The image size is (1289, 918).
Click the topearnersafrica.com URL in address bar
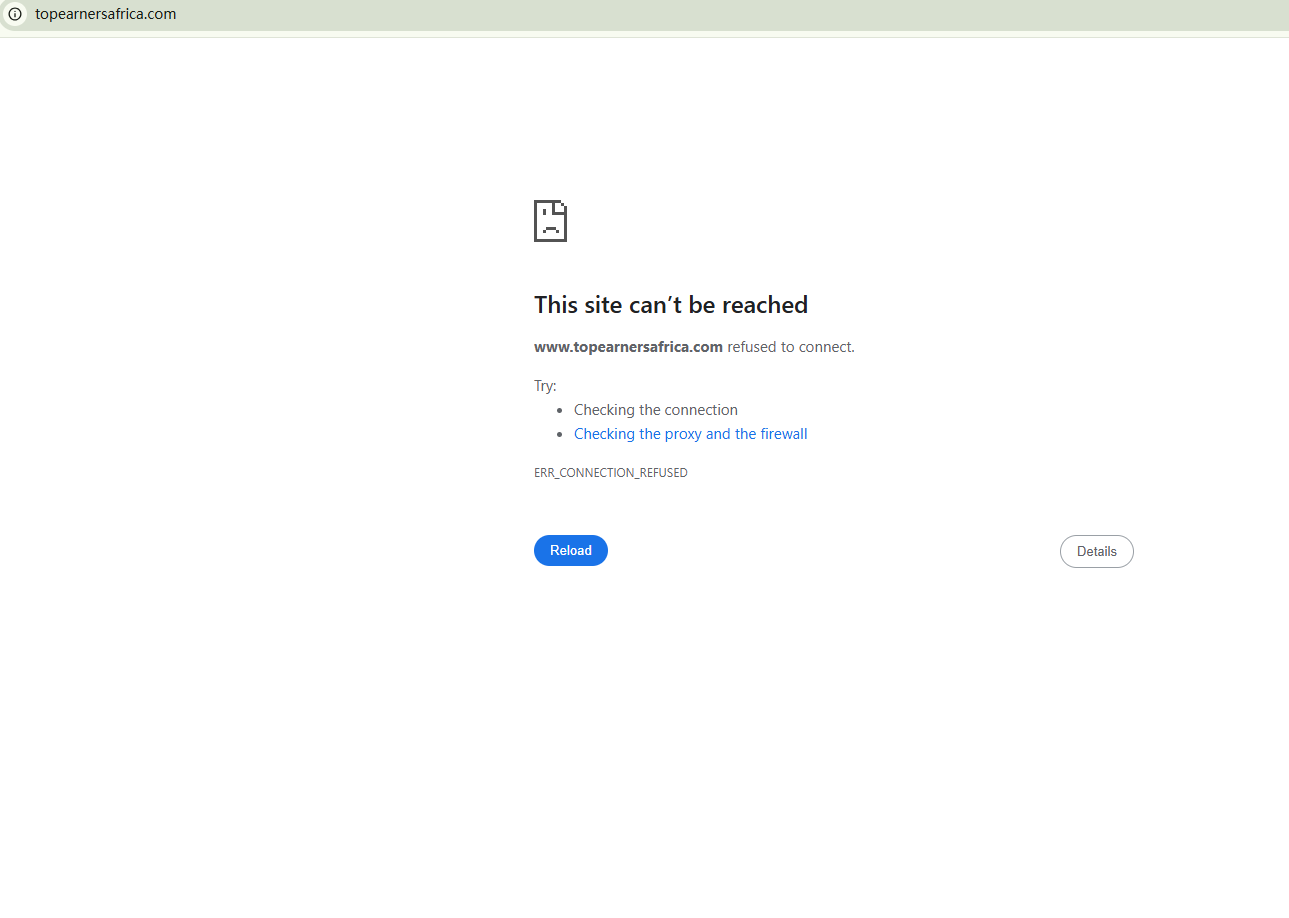(x=105, y=14)
